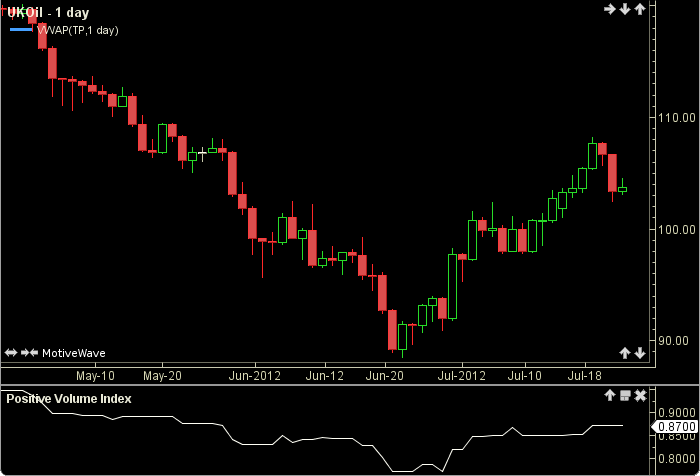Click the MotiveWave label

tap(74, 353)
